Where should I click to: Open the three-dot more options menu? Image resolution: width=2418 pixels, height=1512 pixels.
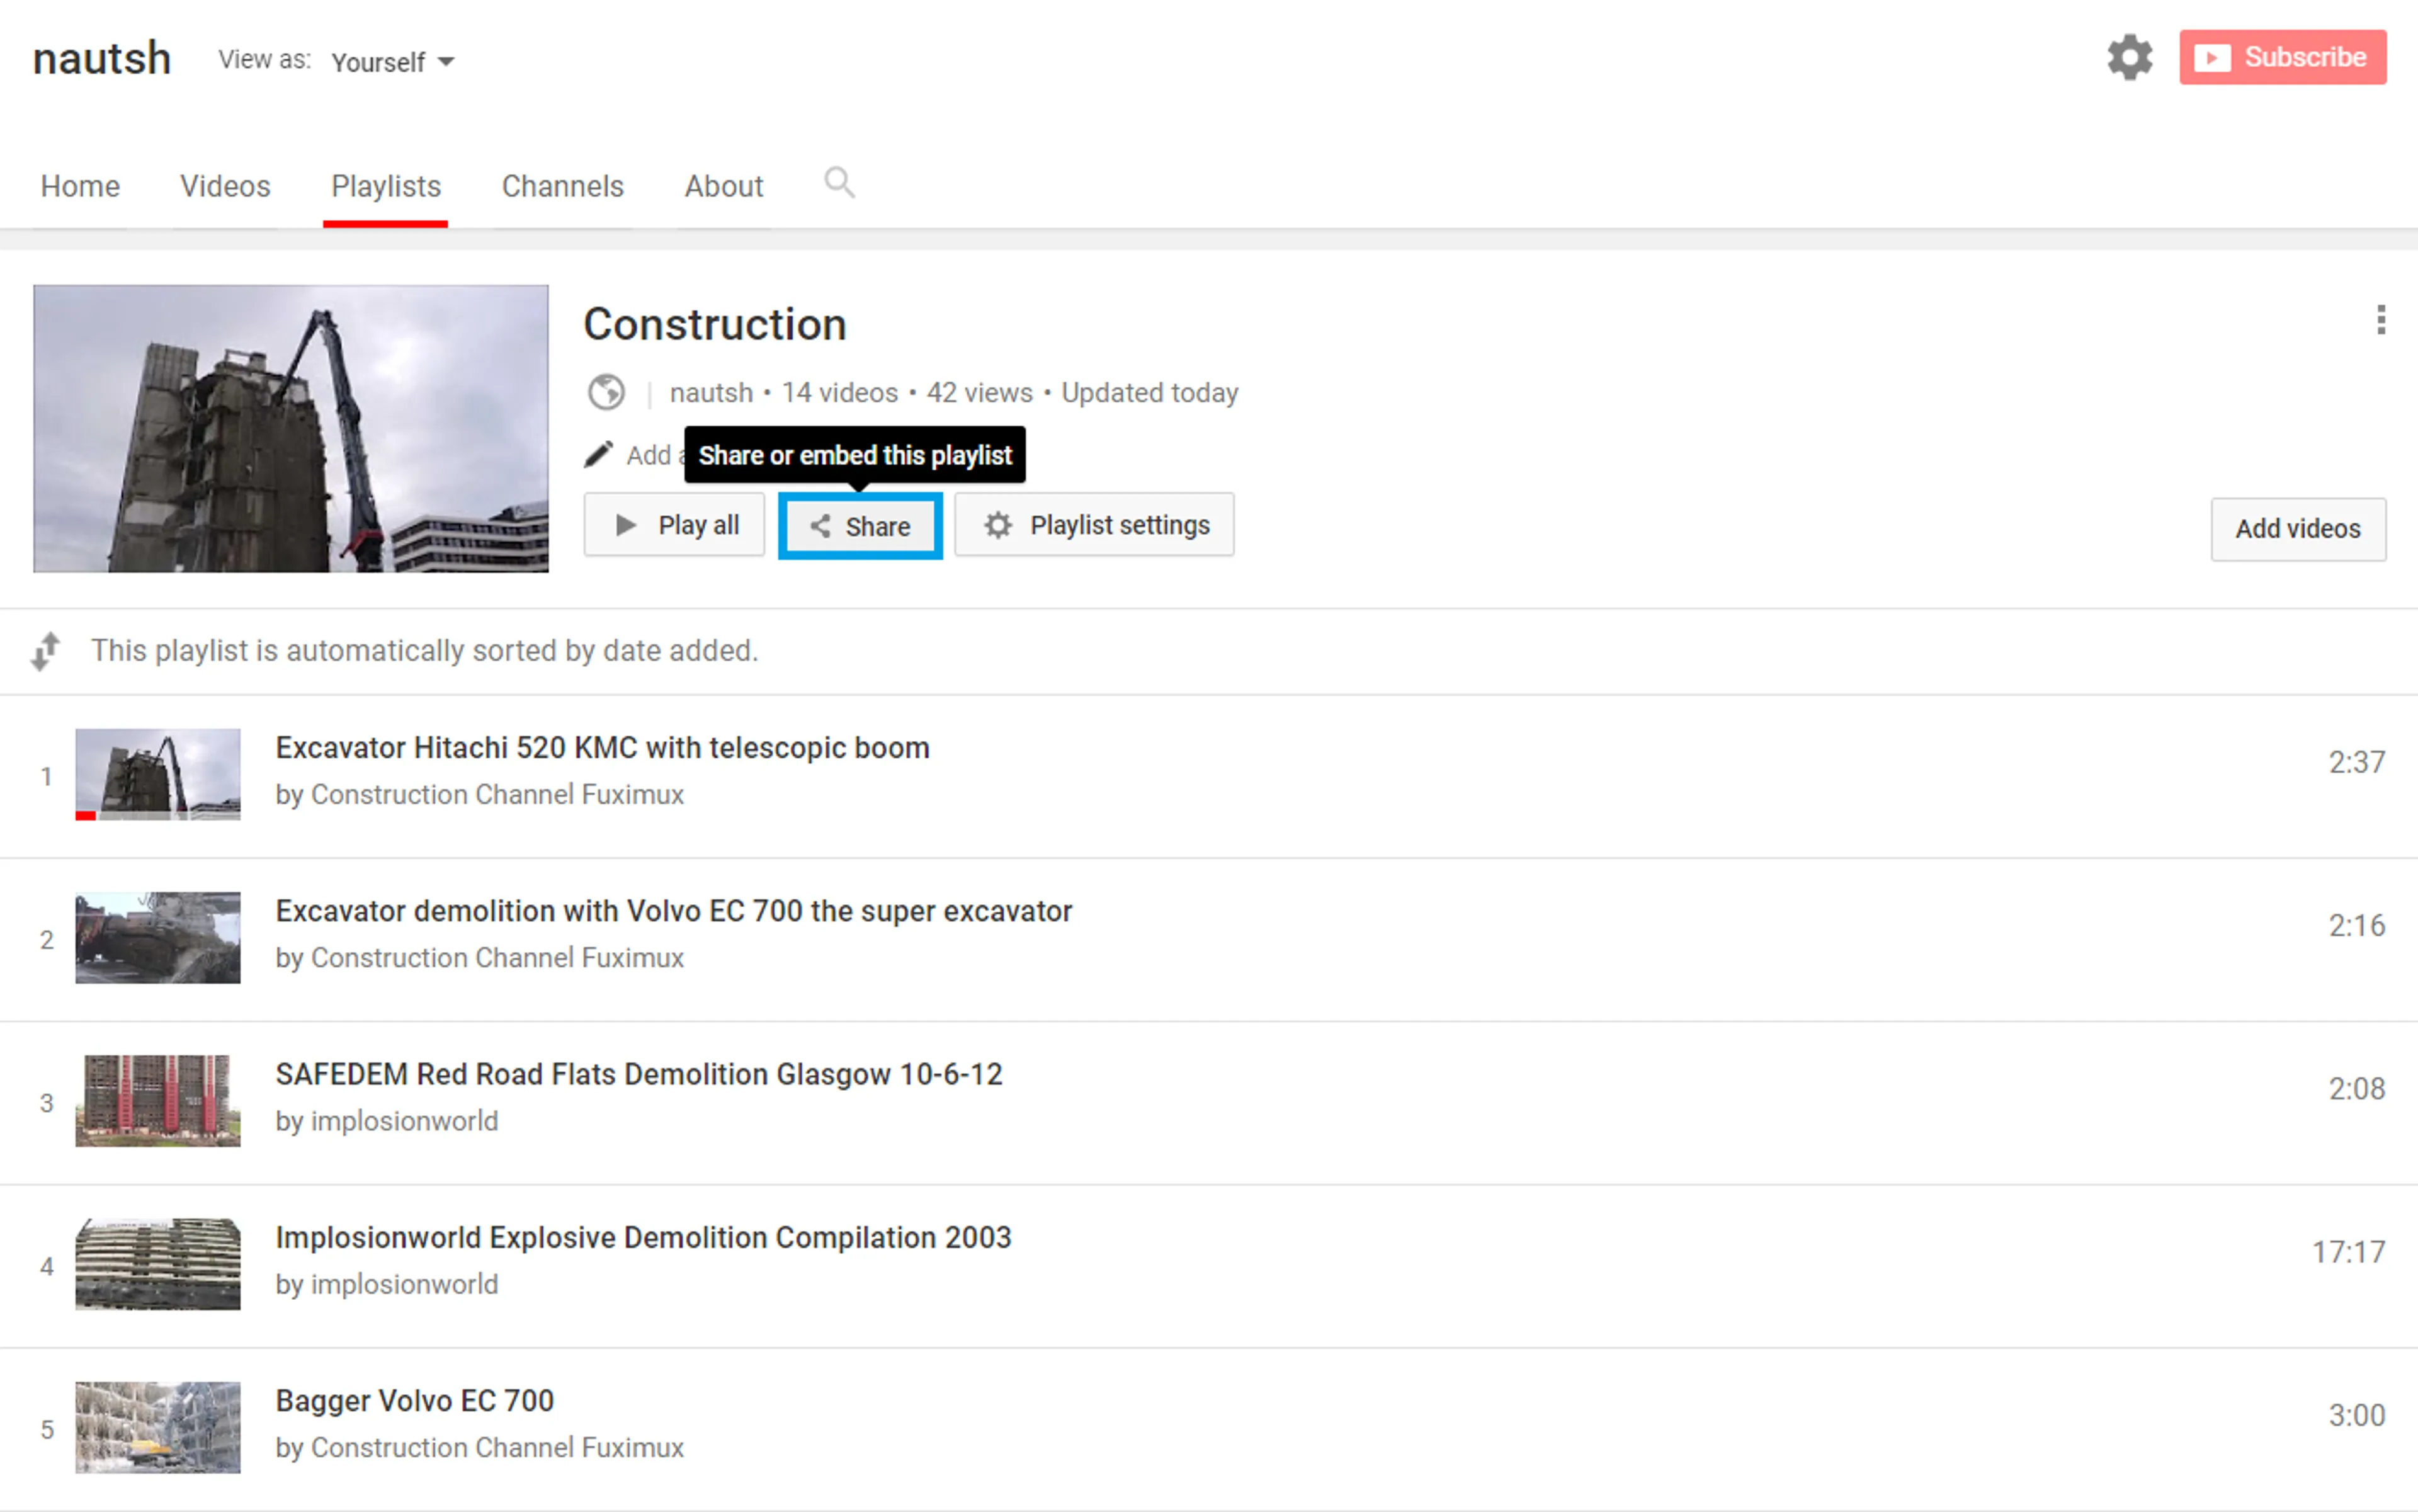click(x=2380, y=320)
